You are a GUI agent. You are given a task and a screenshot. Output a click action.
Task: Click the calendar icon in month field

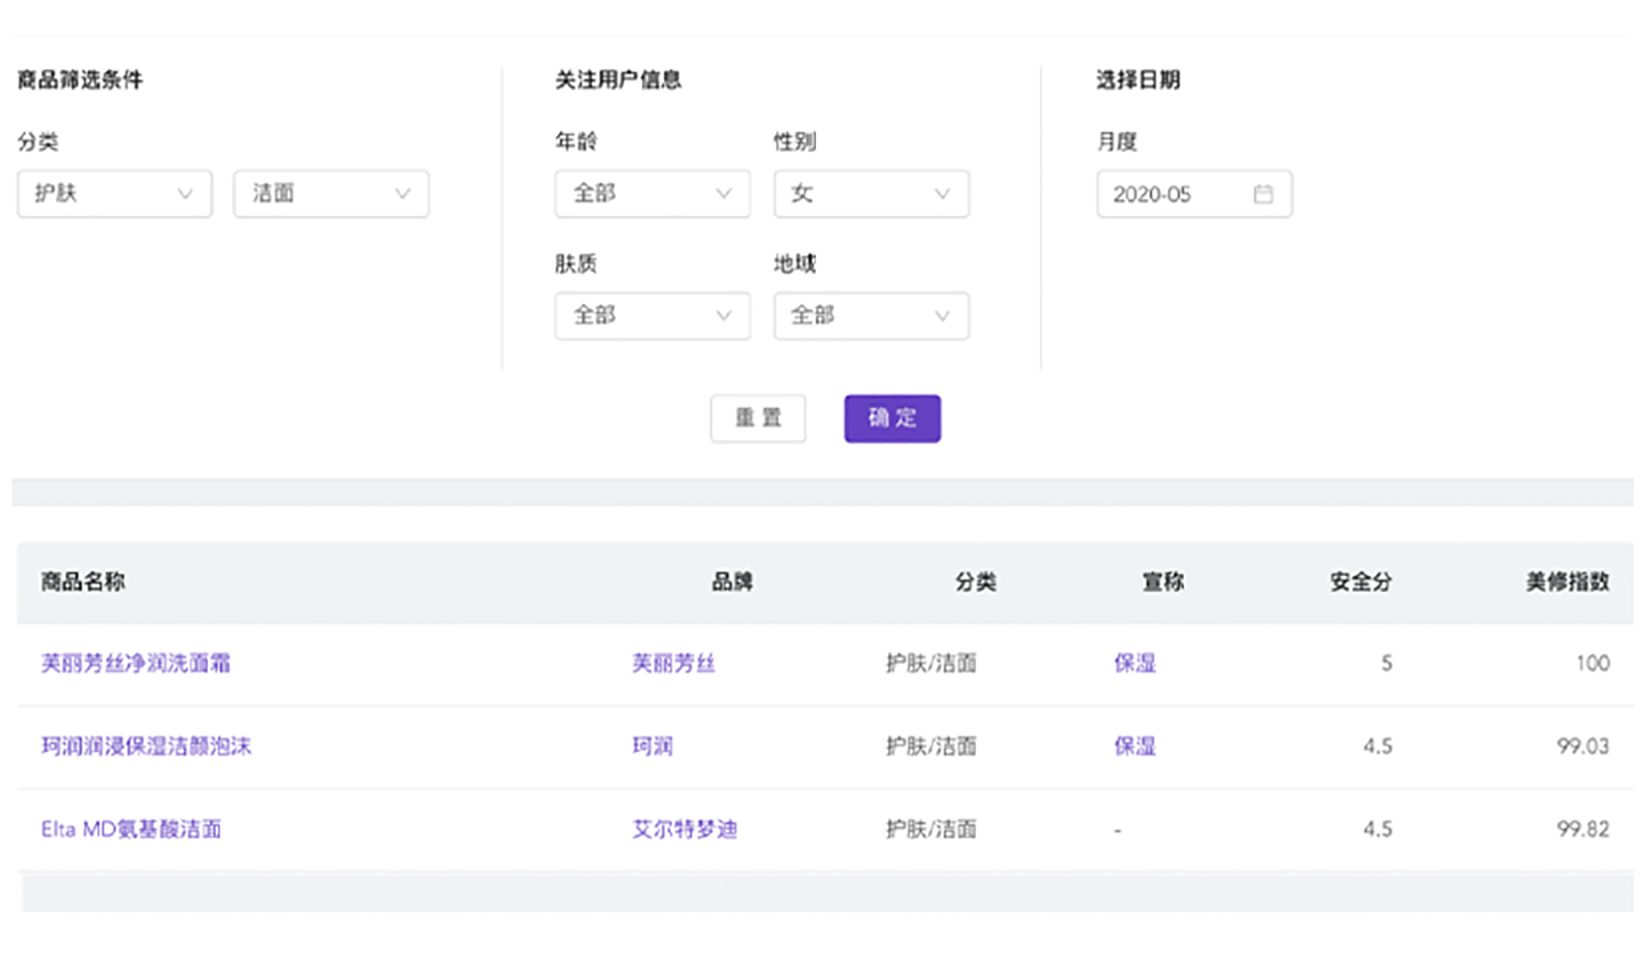pos(1263,194)
